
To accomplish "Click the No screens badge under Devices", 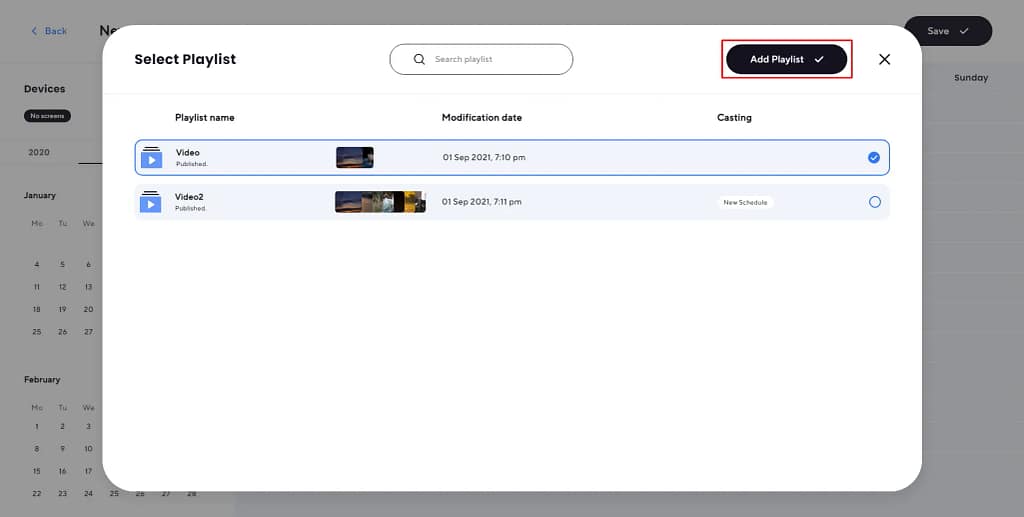I will 47,116.
